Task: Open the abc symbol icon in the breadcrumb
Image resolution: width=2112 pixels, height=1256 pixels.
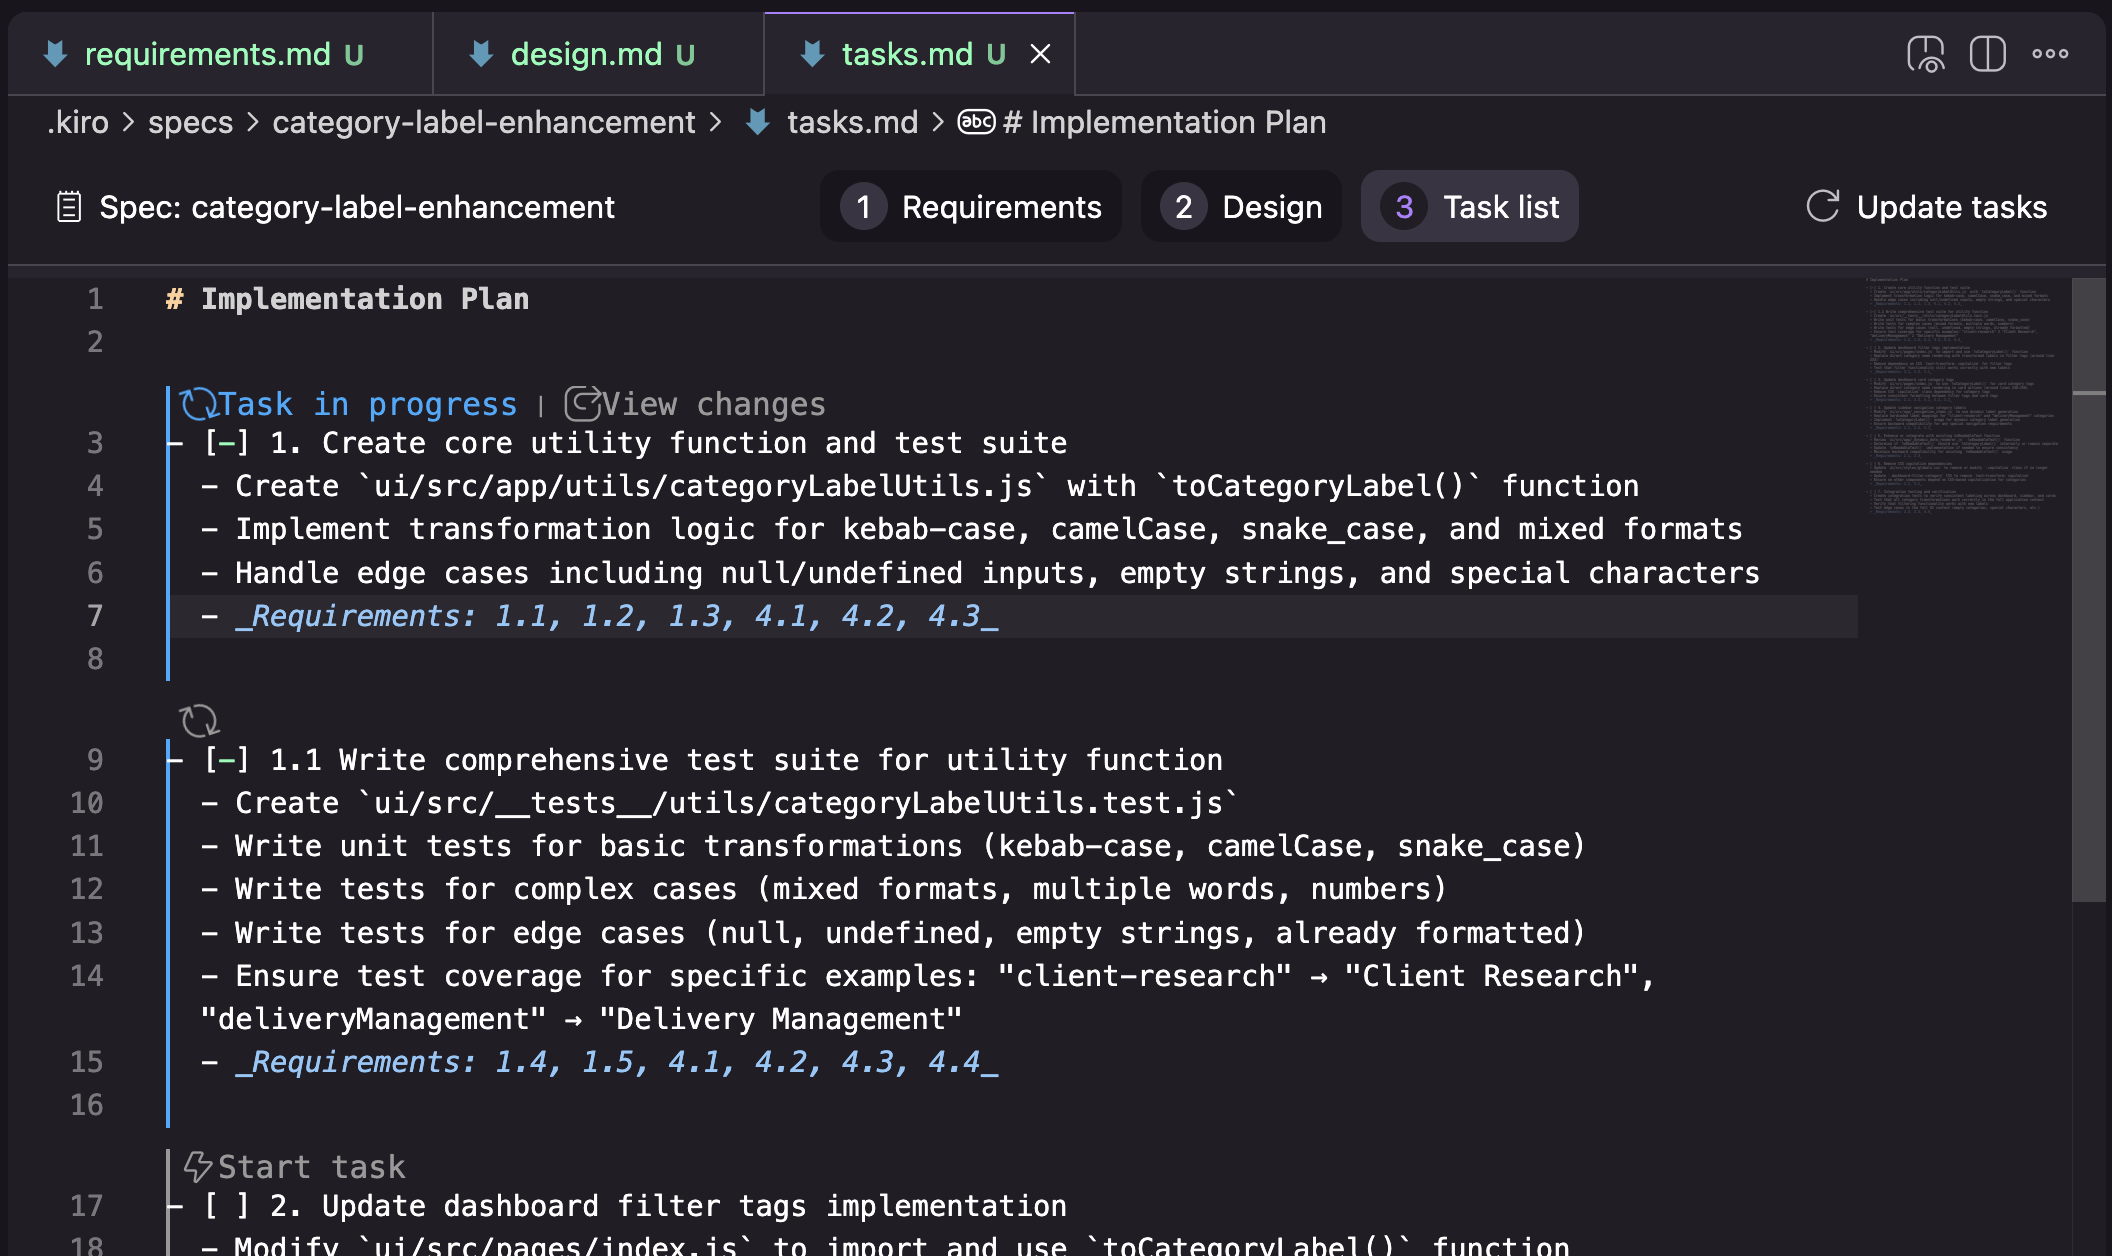Action: (975, 122)
